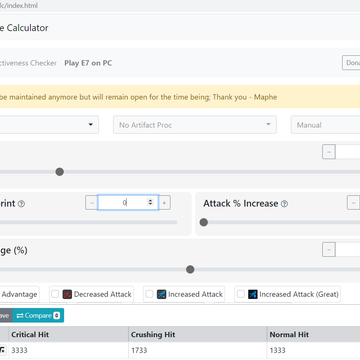
Task: Click the Decreased Attack debuff icon
Action: pos(67,294)
